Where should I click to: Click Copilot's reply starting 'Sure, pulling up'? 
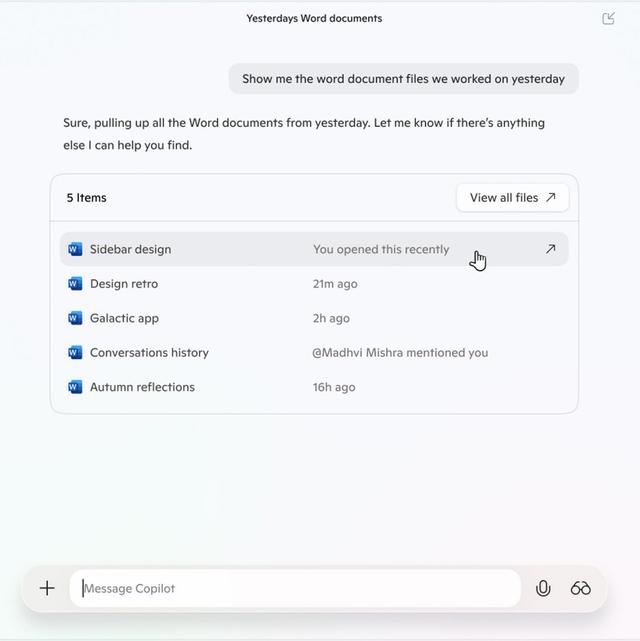click(304, 134)
